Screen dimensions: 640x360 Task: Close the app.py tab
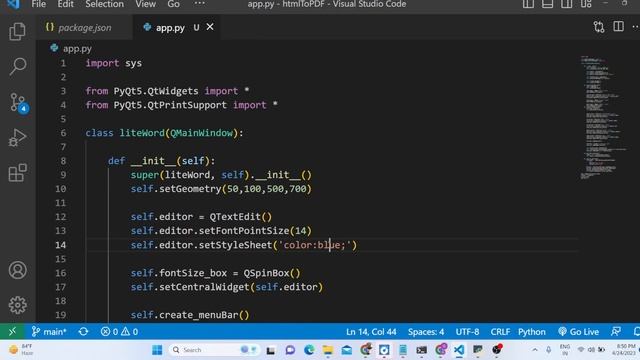coord(210,27)
